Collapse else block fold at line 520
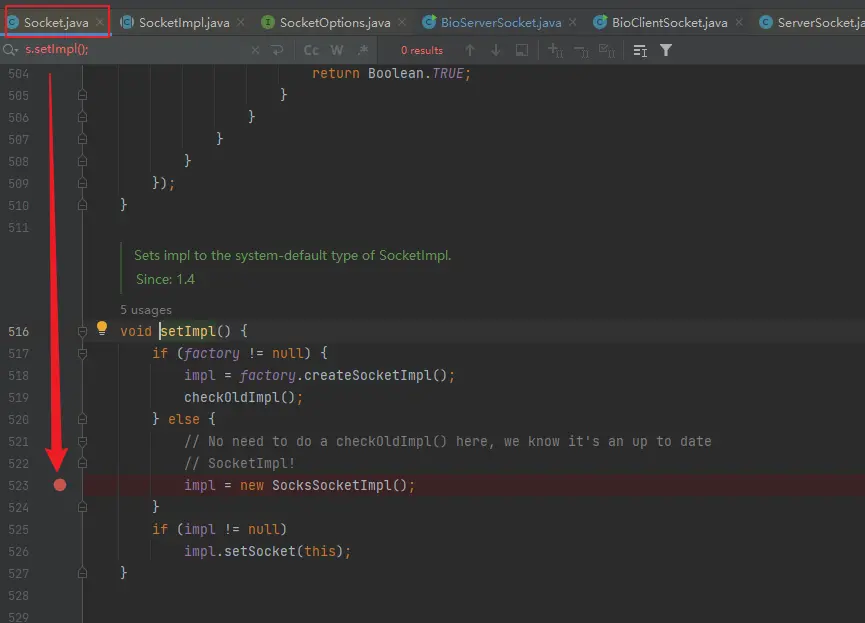Viewport: 865px width, 623px height. point(82,419)
